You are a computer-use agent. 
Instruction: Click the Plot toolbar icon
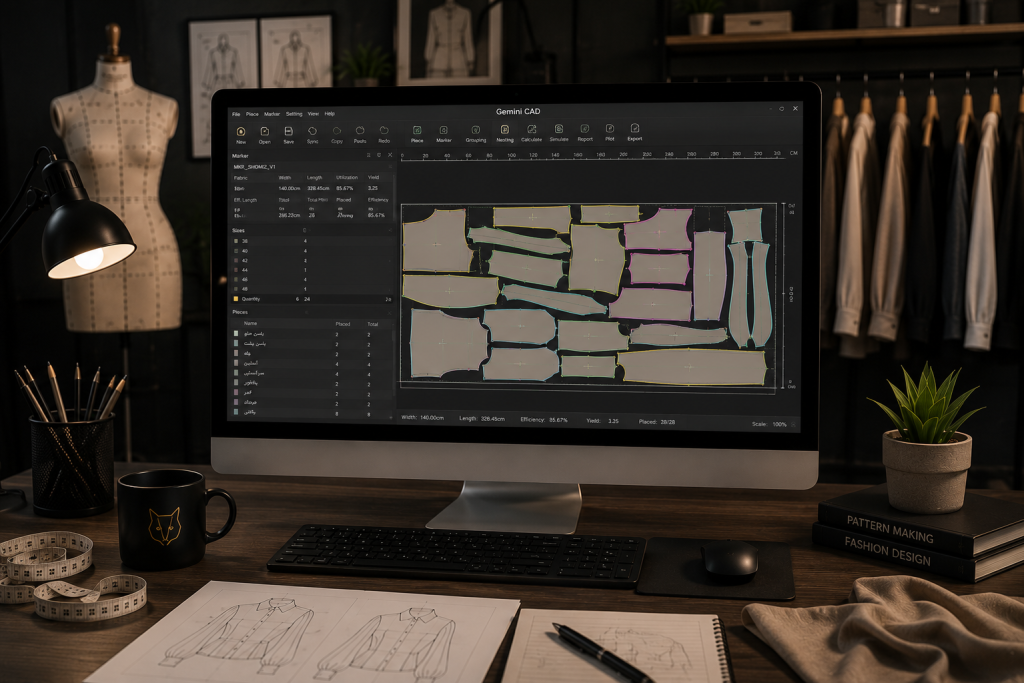(x=609, y=129)
